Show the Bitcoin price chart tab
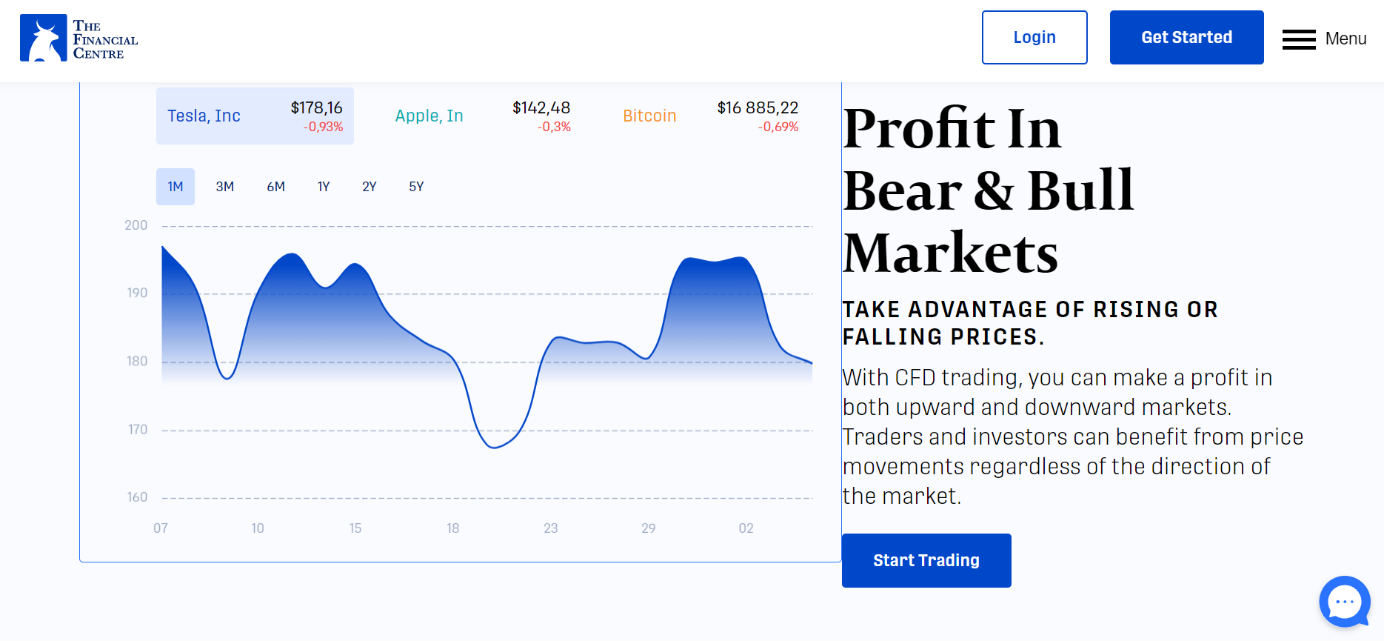 pos(649,116)
